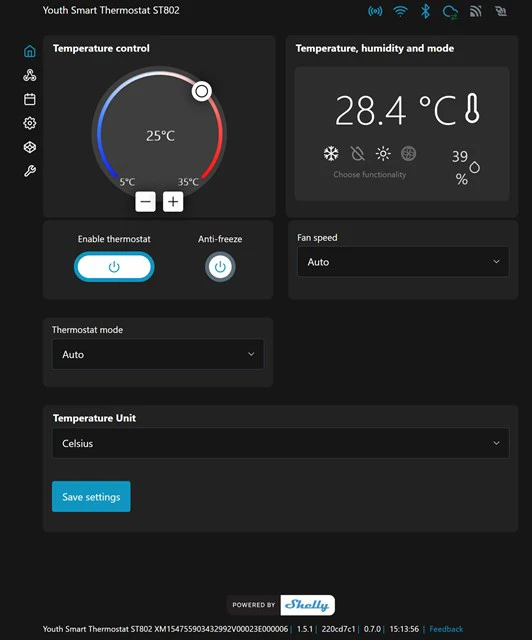Toggle the Anti-freeze power button
The height and width of the screenshot is (640, 532).
220,267
